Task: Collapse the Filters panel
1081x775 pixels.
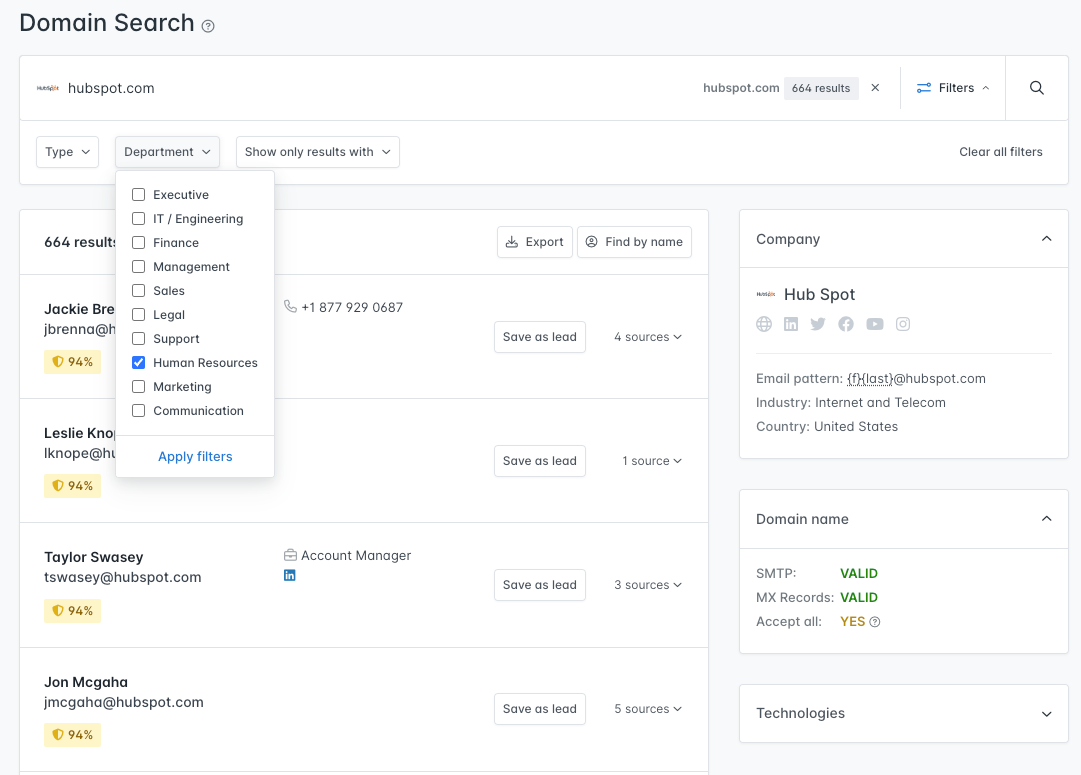Action: pyautogui.click(x=953, y=88)
